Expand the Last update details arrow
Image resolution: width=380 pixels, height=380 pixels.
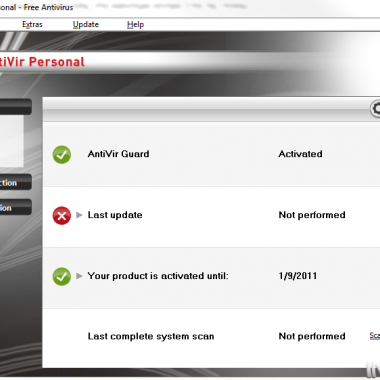79,215
